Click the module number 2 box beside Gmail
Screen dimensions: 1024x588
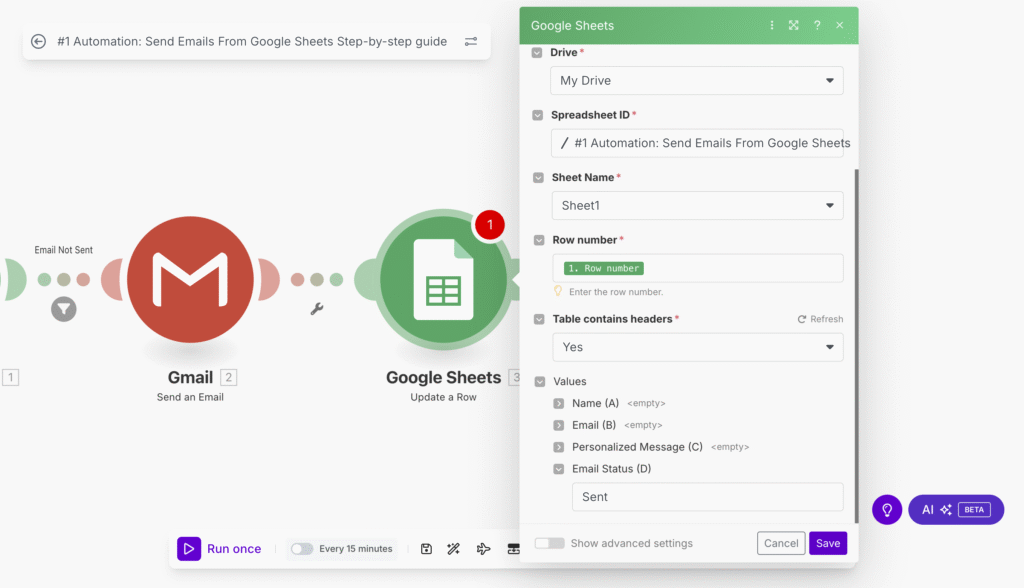pyautogui.click(x=229, y=377)
